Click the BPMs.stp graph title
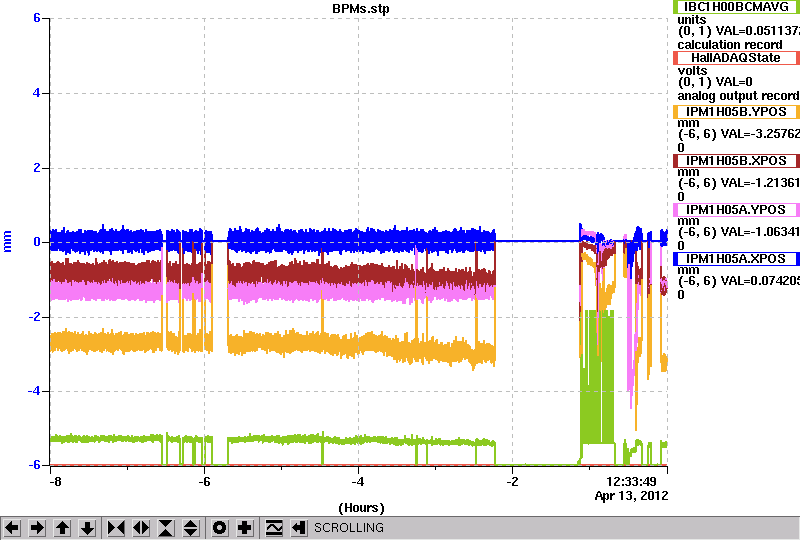The width and height of the screenshot is (800, 540). (360, 9)
